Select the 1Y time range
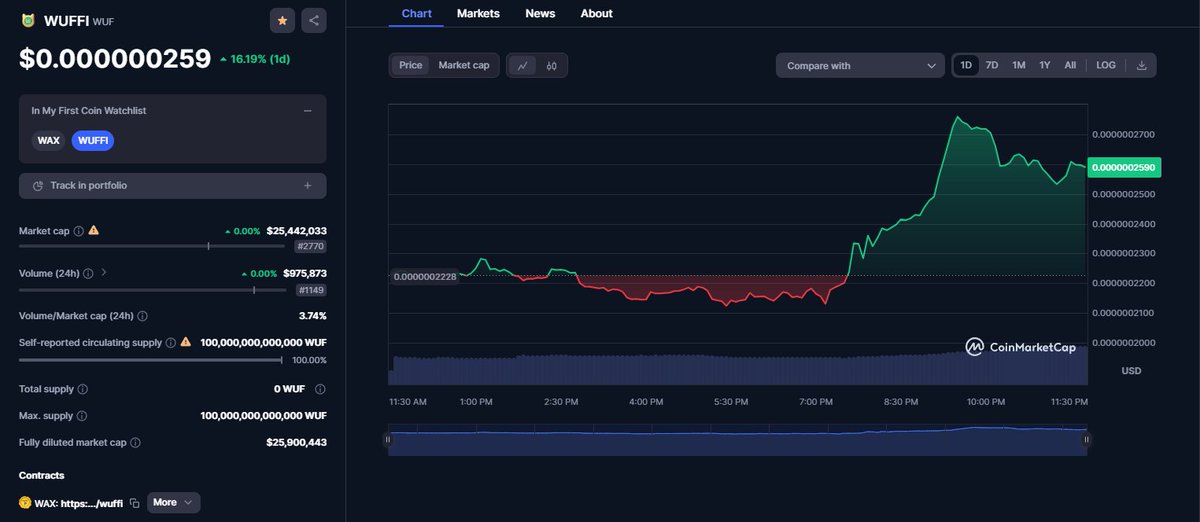The height and width of the screenshot is (522, 1200). point(1045,65)
